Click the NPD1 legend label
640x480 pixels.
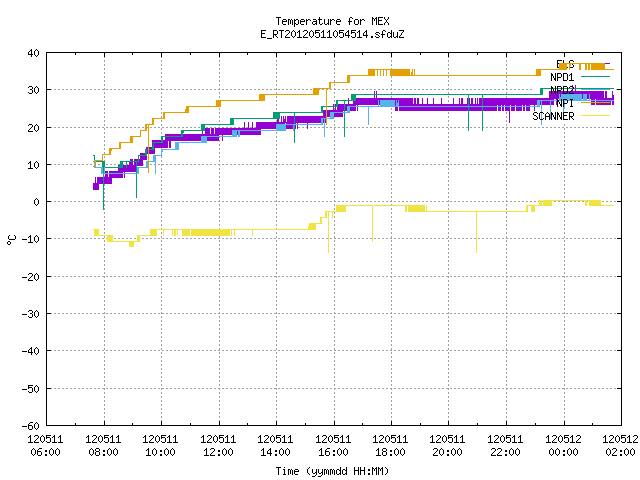(x=562, y=77)
